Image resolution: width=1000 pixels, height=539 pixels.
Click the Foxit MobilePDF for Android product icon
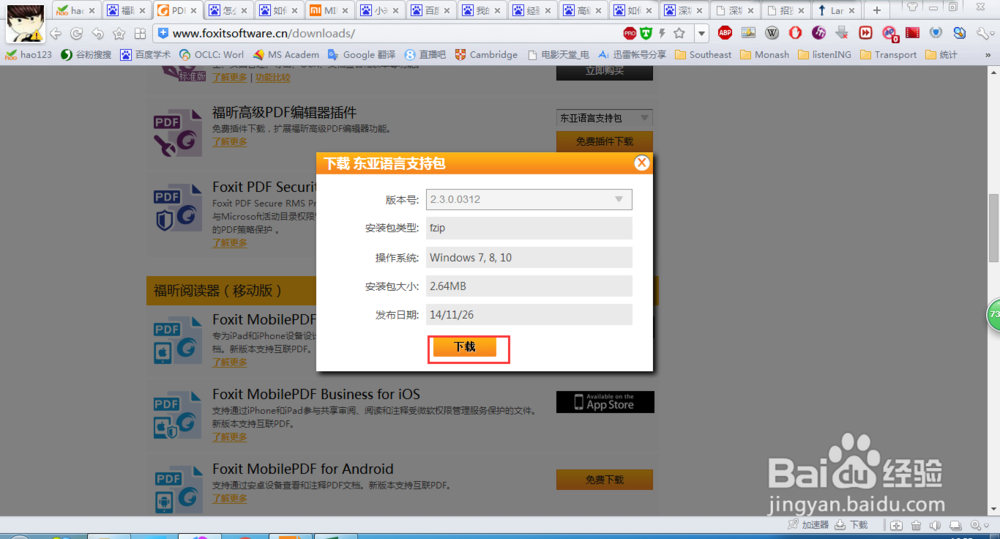pyautogui.click(x=177, y=490)
